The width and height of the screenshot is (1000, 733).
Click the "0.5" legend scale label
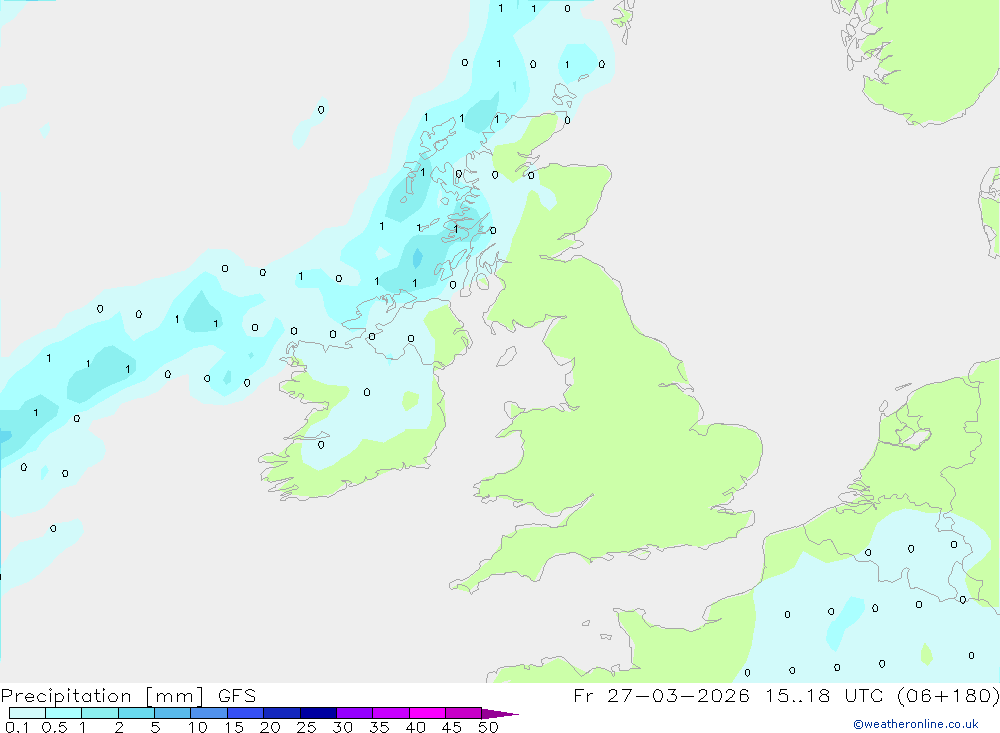54,727
